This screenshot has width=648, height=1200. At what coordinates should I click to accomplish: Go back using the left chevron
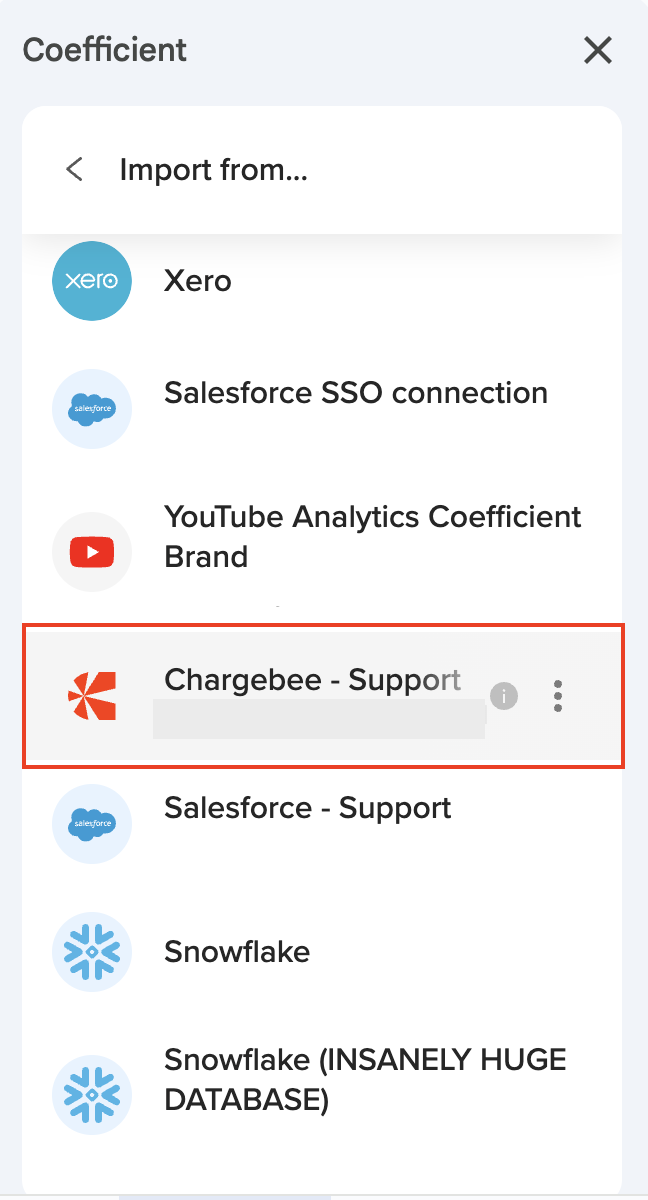pos(74,169)
